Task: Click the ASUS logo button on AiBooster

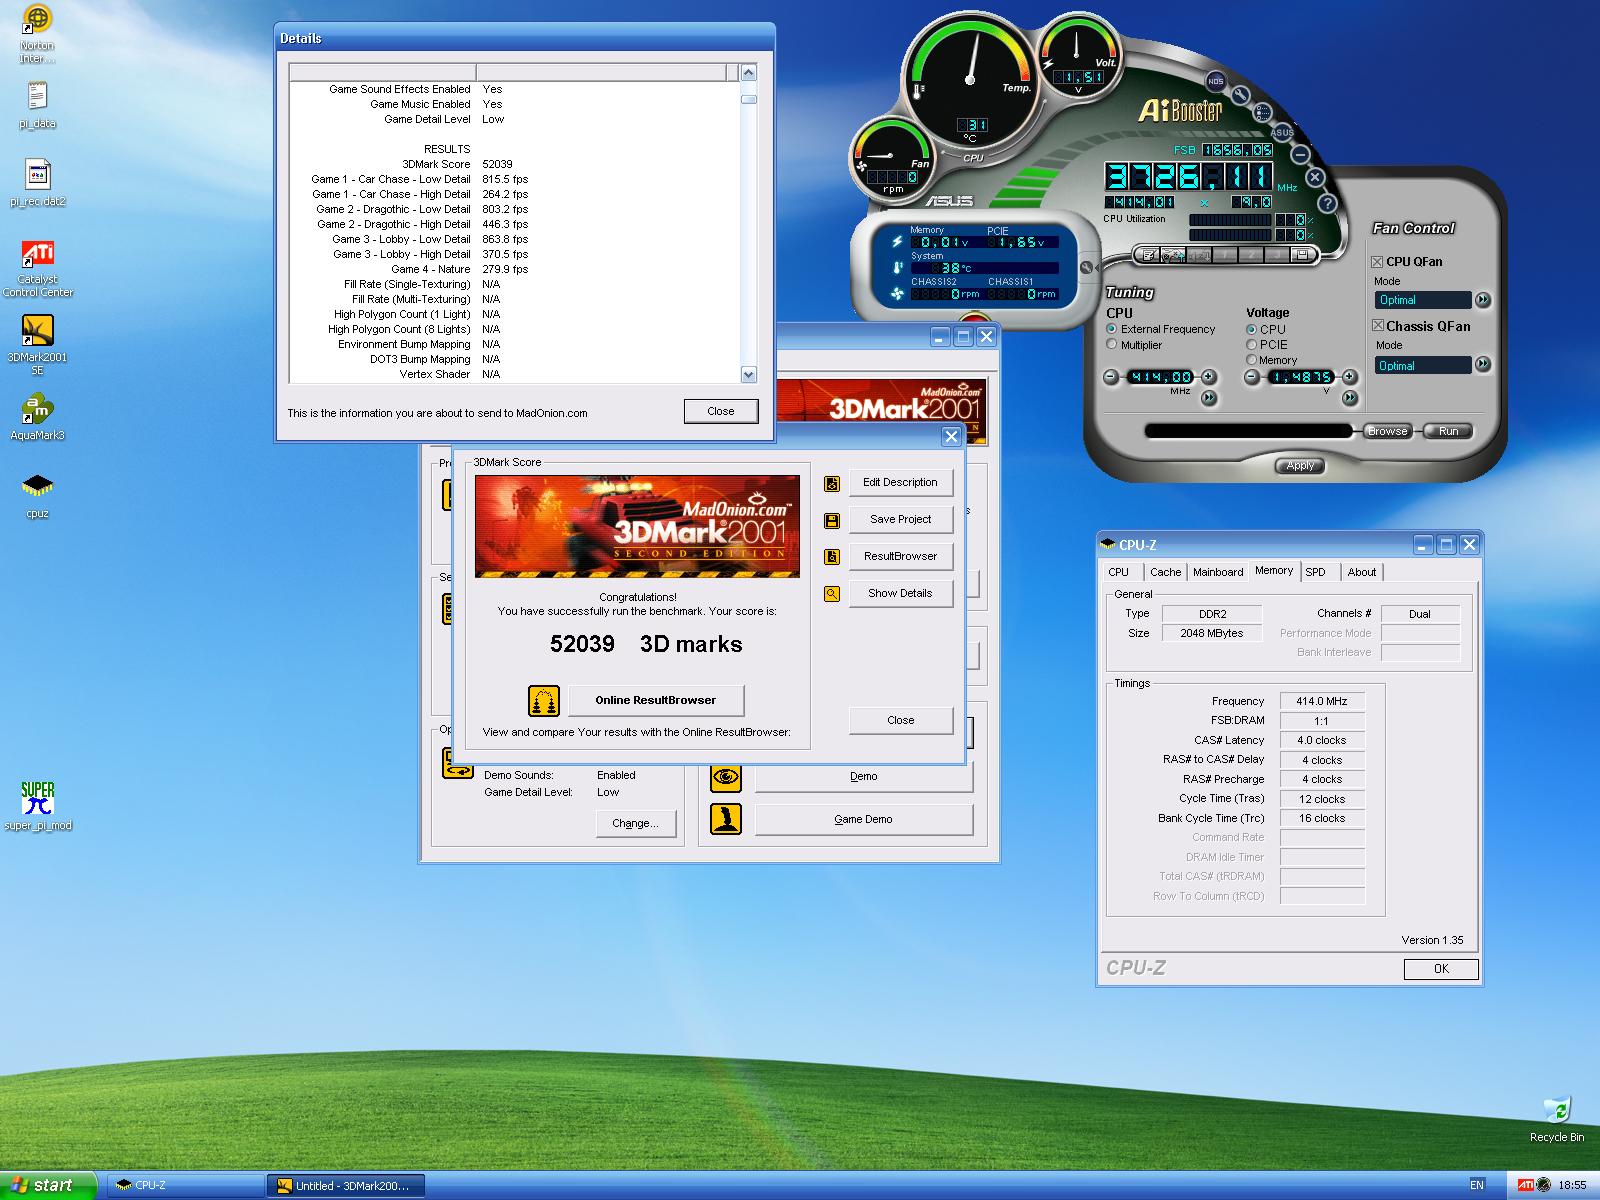Action: coord(1282,132)
